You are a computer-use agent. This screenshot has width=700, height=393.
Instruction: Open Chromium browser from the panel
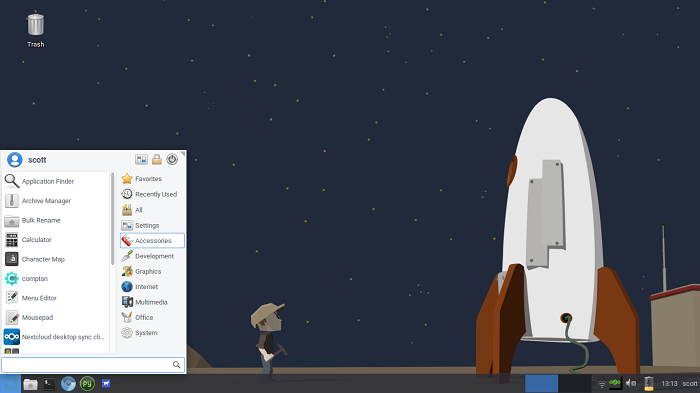click(68, 384)
